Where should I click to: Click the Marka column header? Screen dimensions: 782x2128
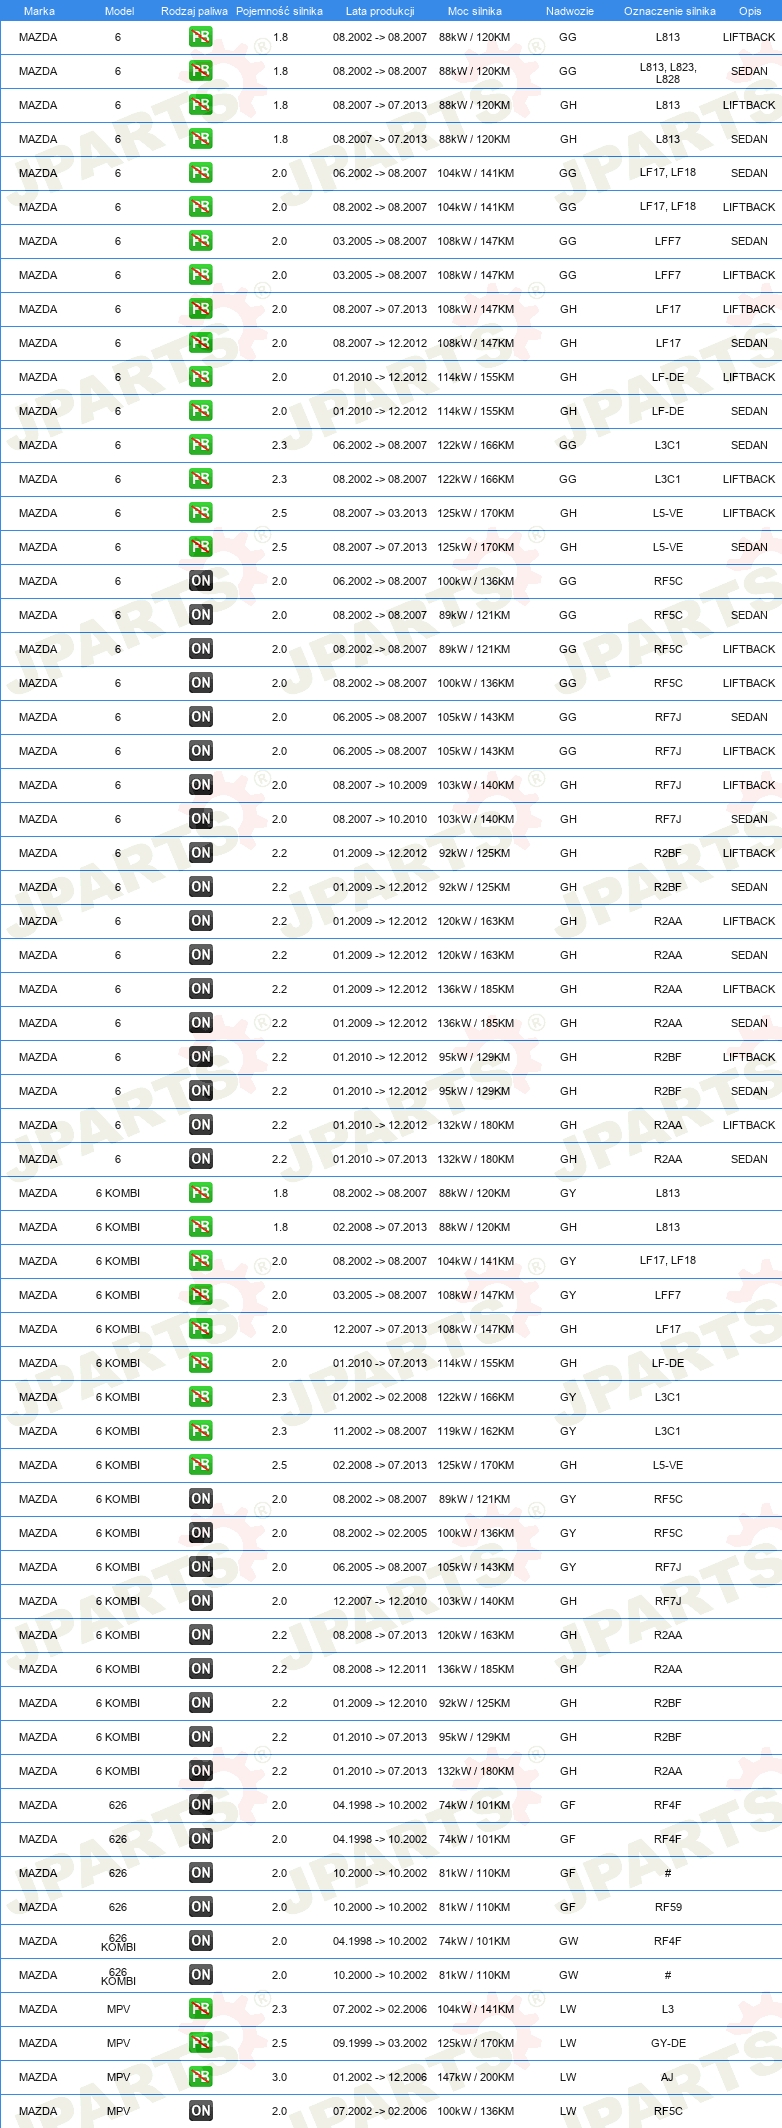(39, 11)
